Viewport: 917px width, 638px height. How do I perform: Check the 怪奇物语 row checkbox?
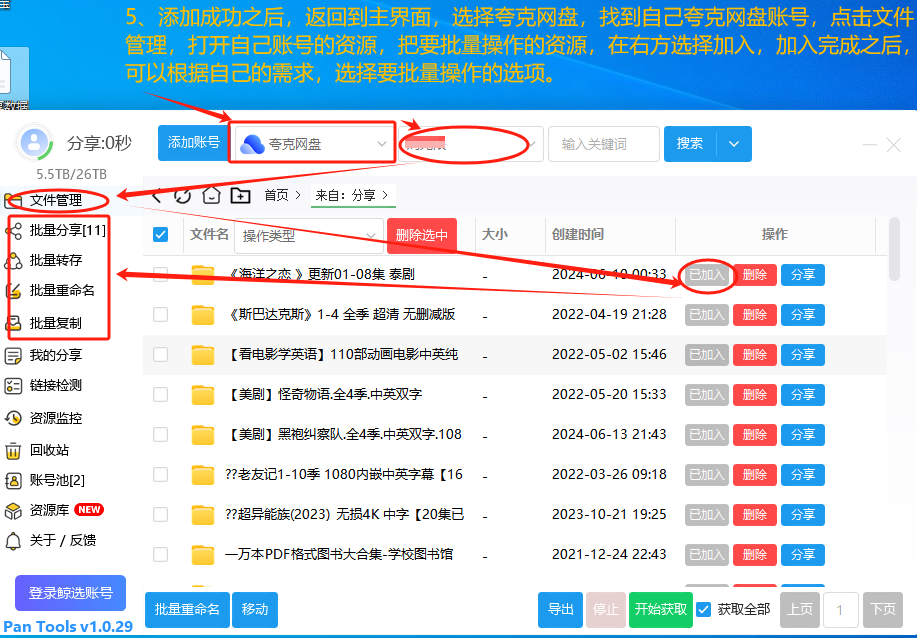tap(160, 395)
